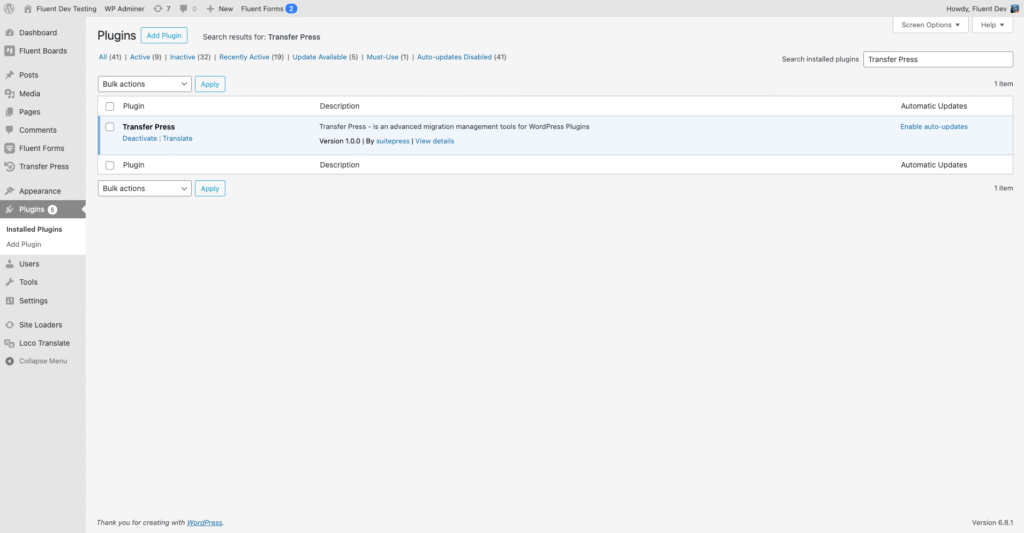Click the Site Loaders sidebar icon

pyautogui.click(x=10, y=325)
